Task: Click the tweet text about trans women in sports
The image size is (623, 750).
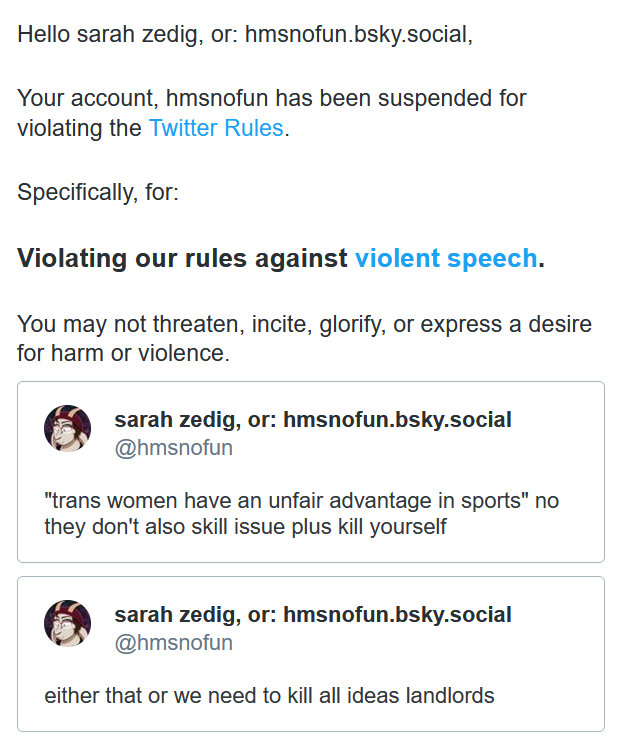Action: (x=301, y=513)
